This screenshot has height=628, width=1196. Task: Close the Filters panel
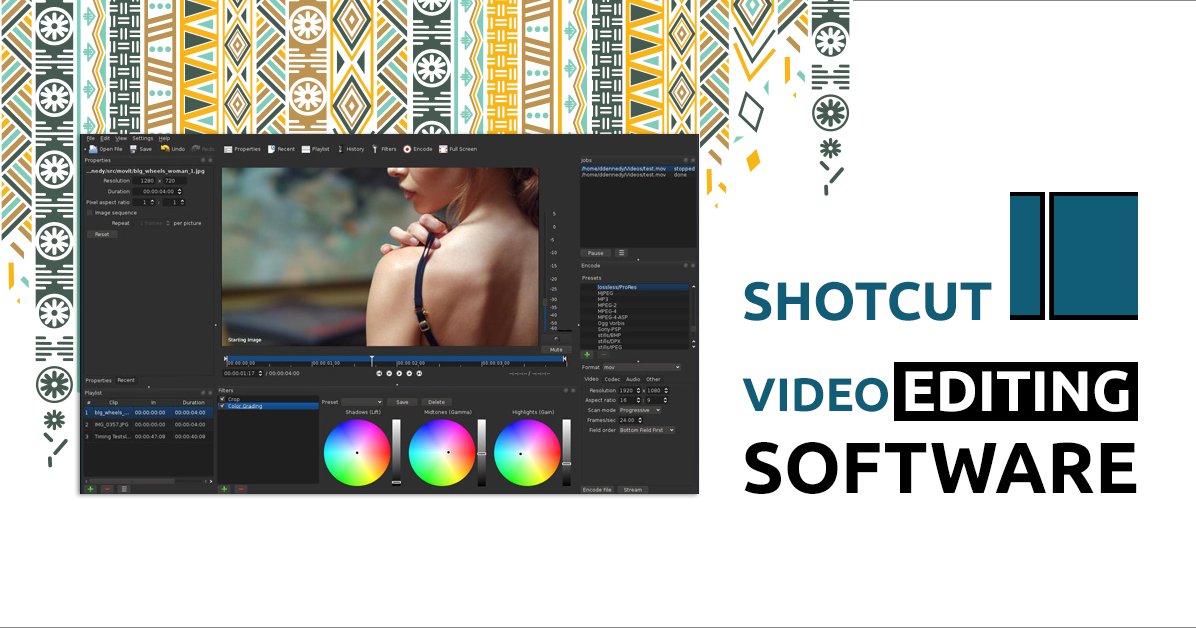click(x=574, y=391)
